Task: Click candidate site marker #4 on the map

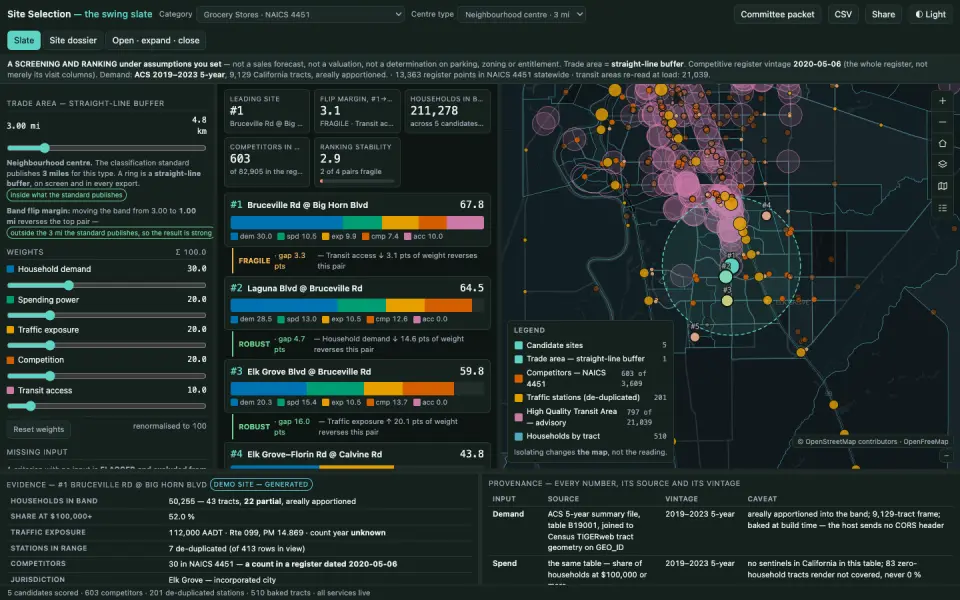Action: click(766, 216)
